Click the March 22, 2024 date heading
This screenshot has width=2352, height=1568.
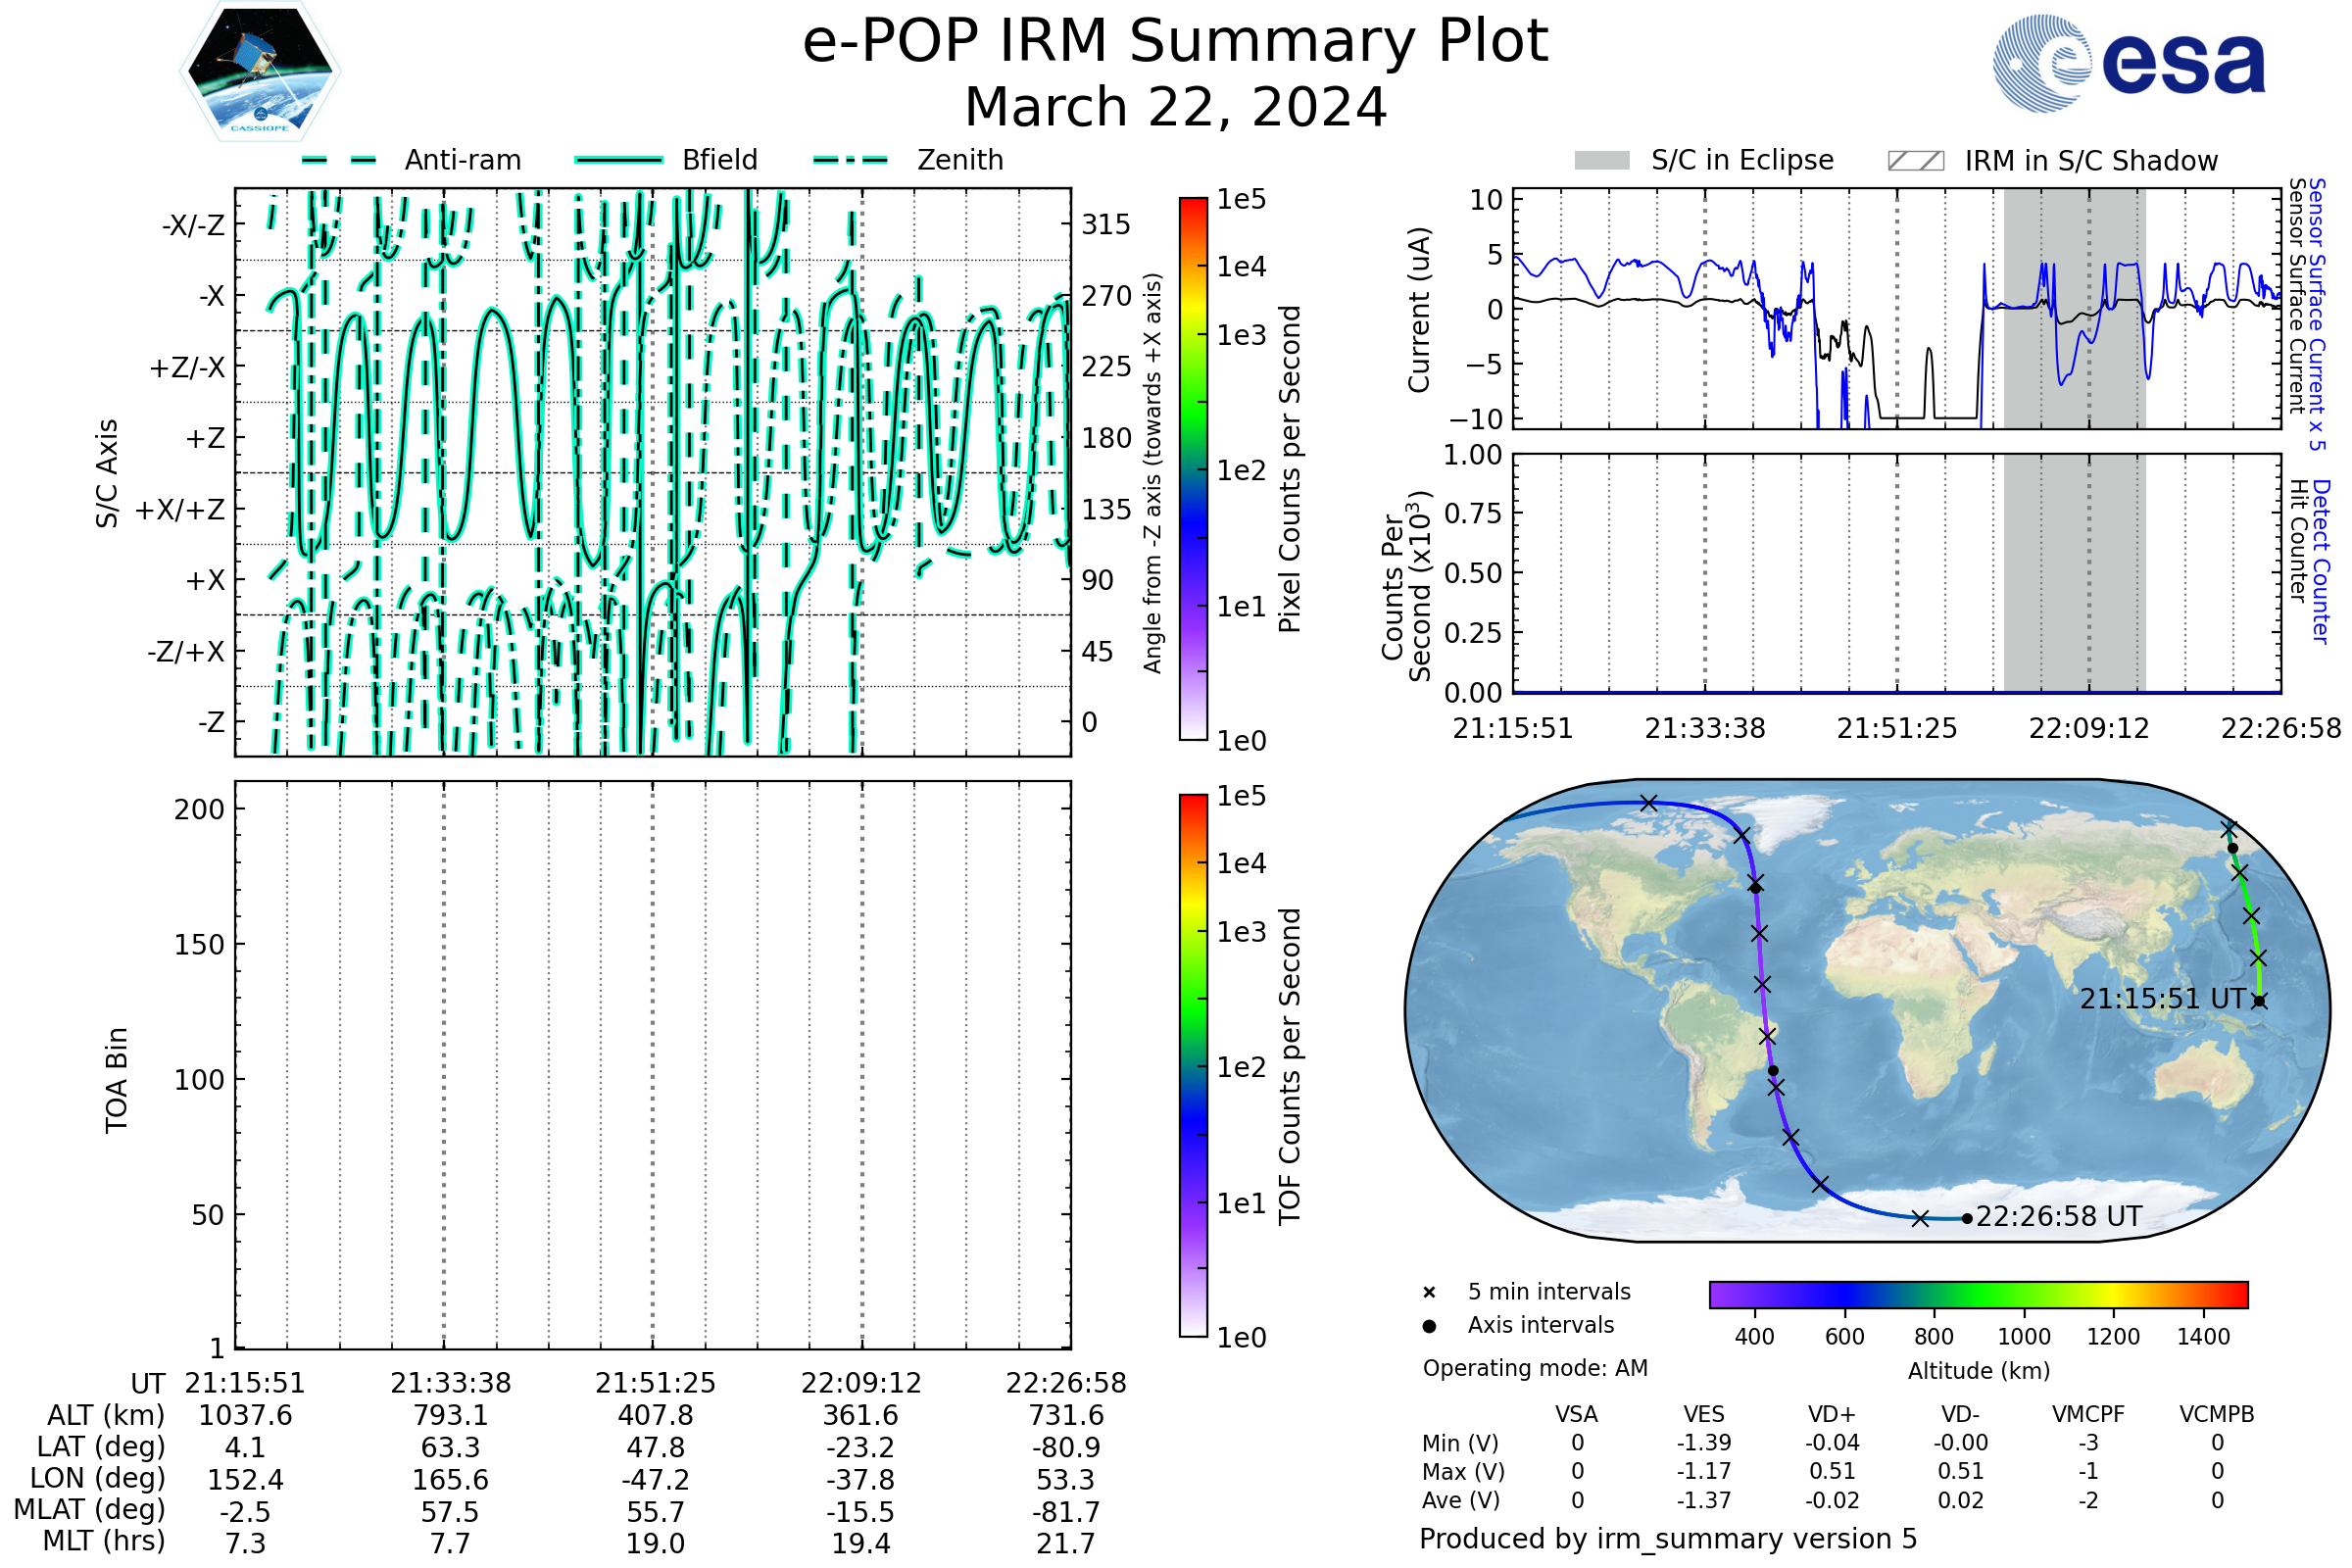click(1175, 107)
